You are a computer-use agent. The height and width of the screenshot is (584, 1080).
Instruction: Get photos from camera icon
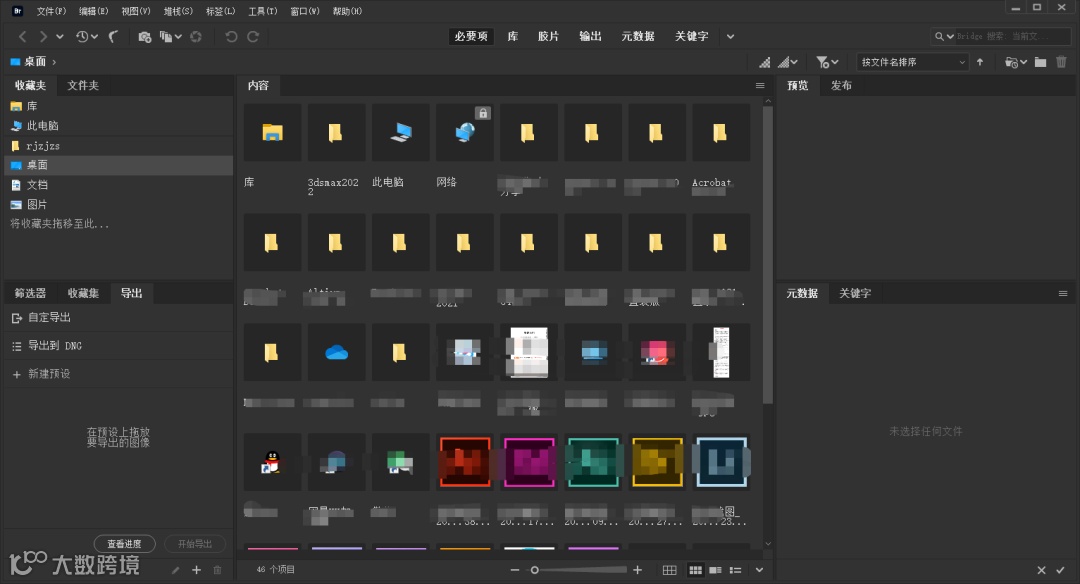145,36
